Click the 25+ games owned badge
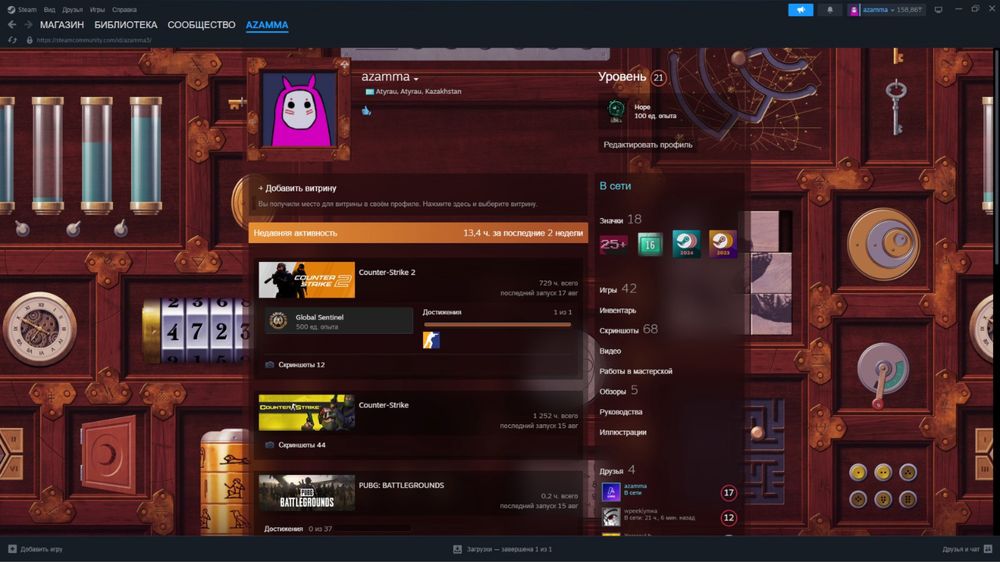1000x562 pixels. point(614,244)
